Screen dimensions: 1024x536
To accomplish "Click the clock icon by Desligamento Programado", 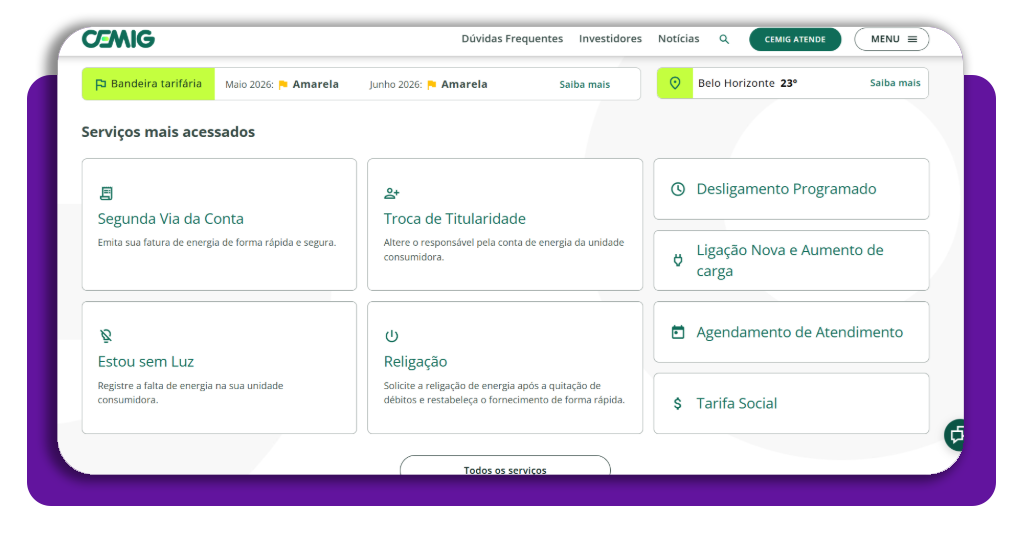I will coord(678,189).
